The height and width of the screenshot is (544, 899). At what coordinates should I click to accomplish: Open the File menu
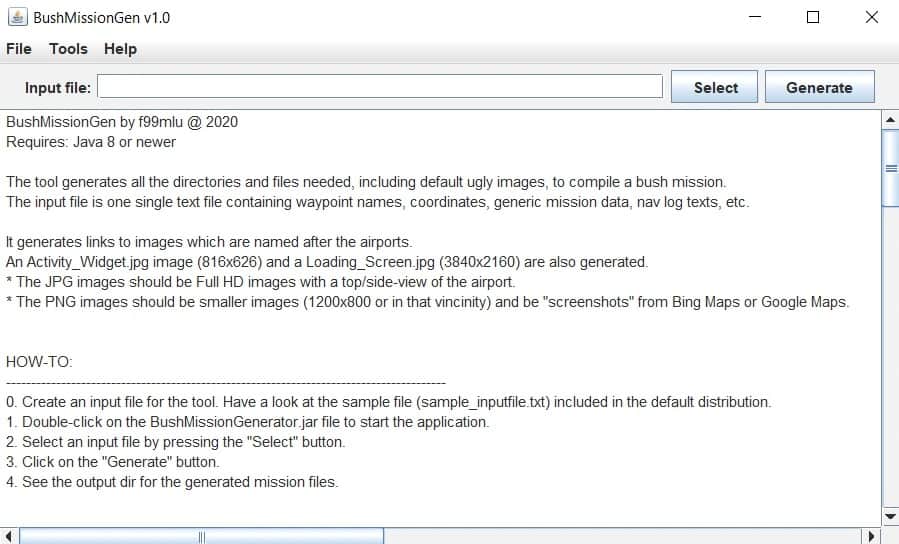pos(19,49)
